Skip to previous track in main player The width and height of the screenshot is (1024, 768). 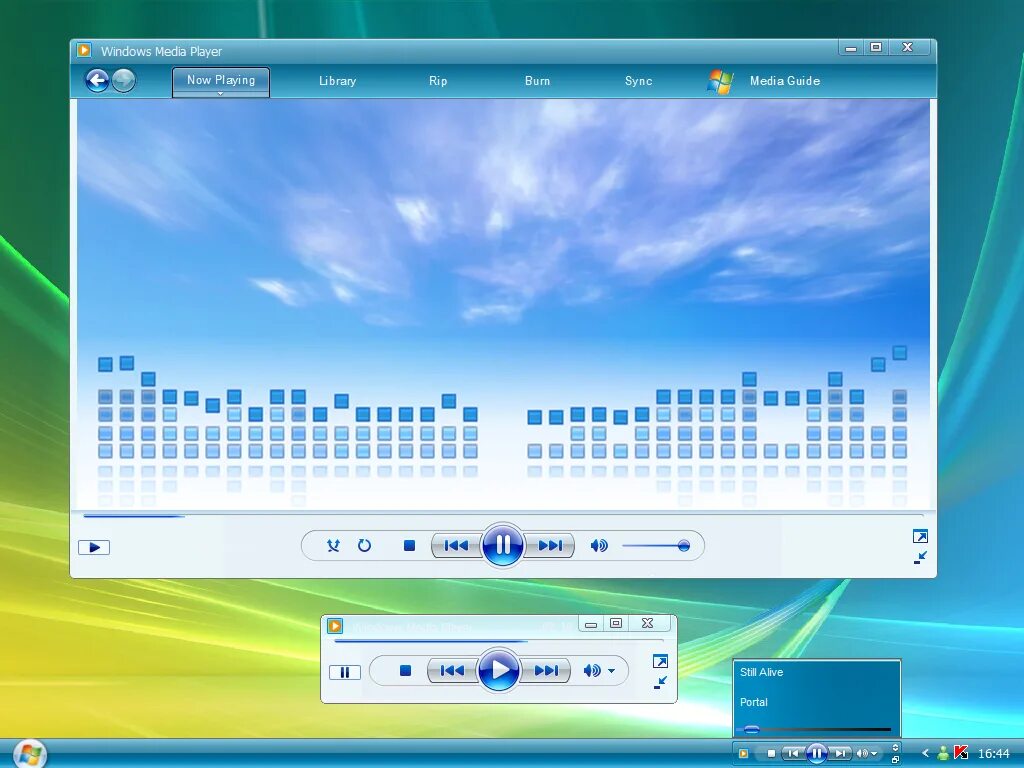click(456, 545)
